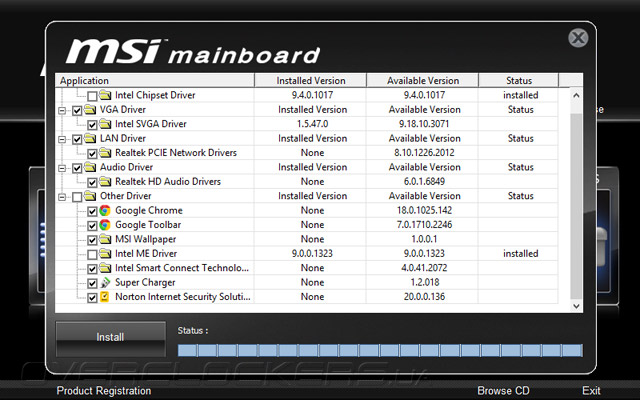Collapse the VGA Driver tree node
This screenshot has height=400, width=640.
tap(62, 110)
